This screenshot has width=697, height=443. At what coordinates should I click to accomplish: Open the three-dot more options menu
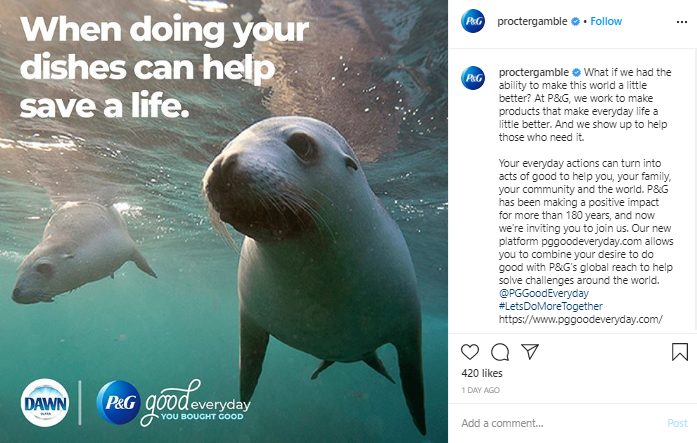[681, 22]
